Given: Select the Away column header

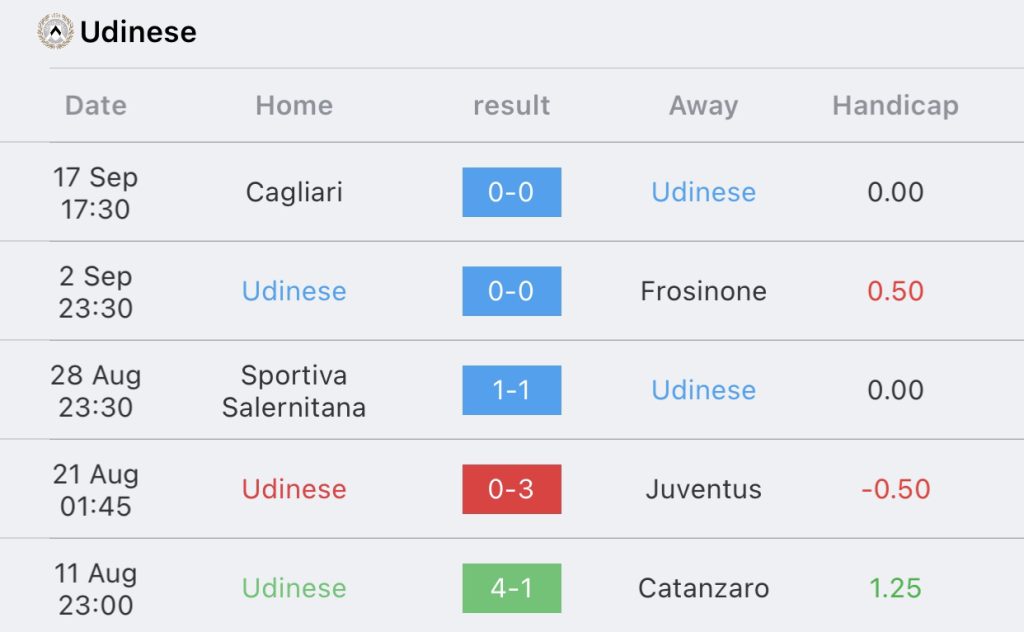Looking at the screenshot, I should coord(703,105).
